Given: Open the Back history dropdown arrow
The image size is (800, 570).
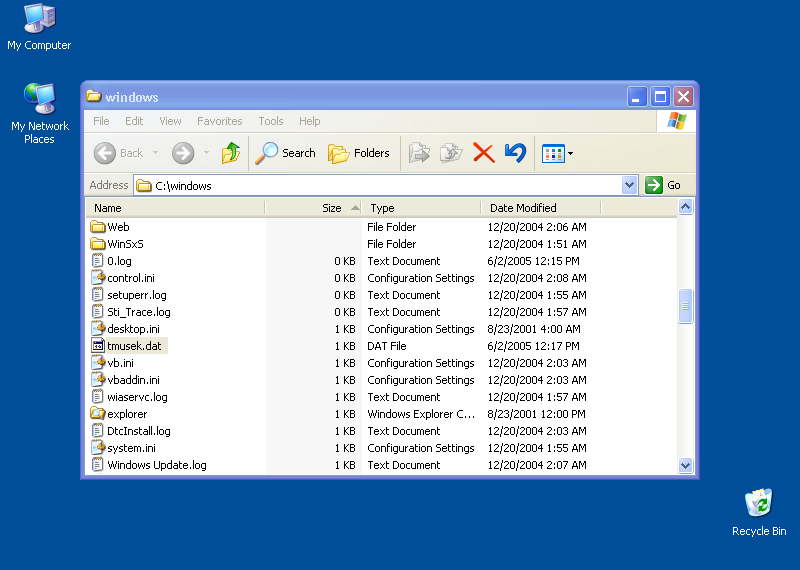Looking at the screenshot, I should 155,153.
